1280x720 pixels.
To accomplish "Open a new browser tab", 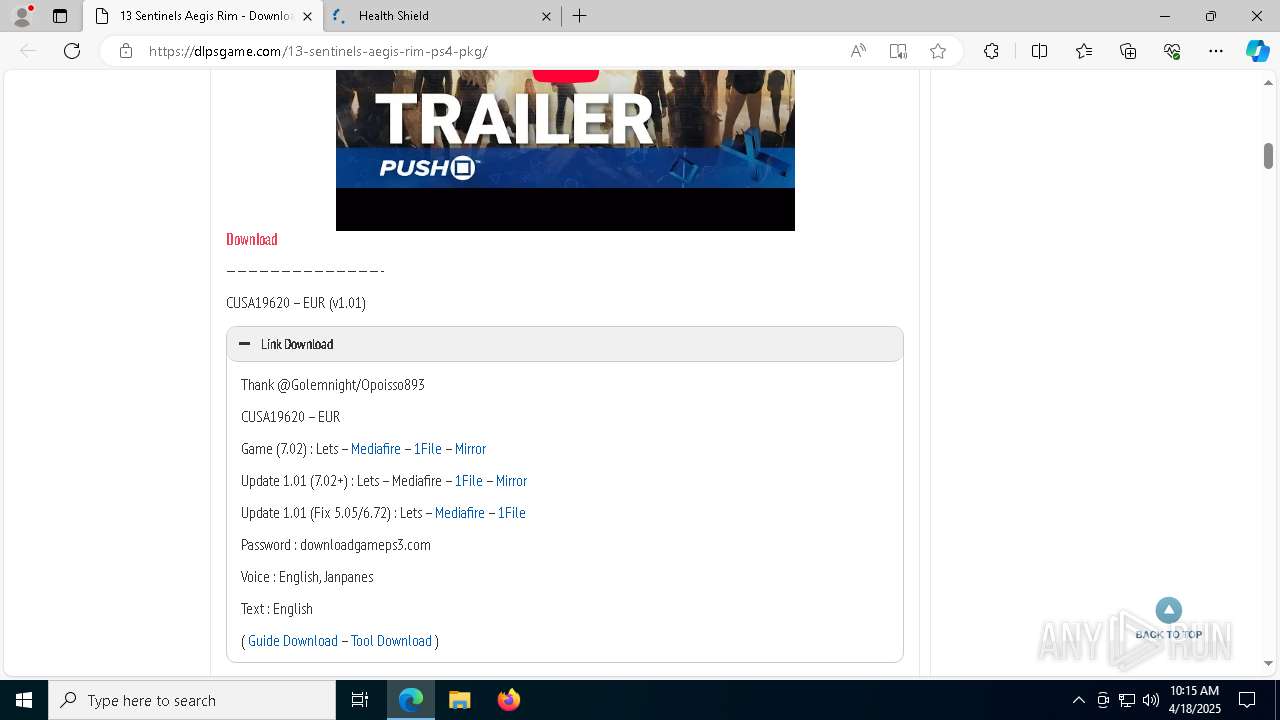I will [x=579, y=16].
